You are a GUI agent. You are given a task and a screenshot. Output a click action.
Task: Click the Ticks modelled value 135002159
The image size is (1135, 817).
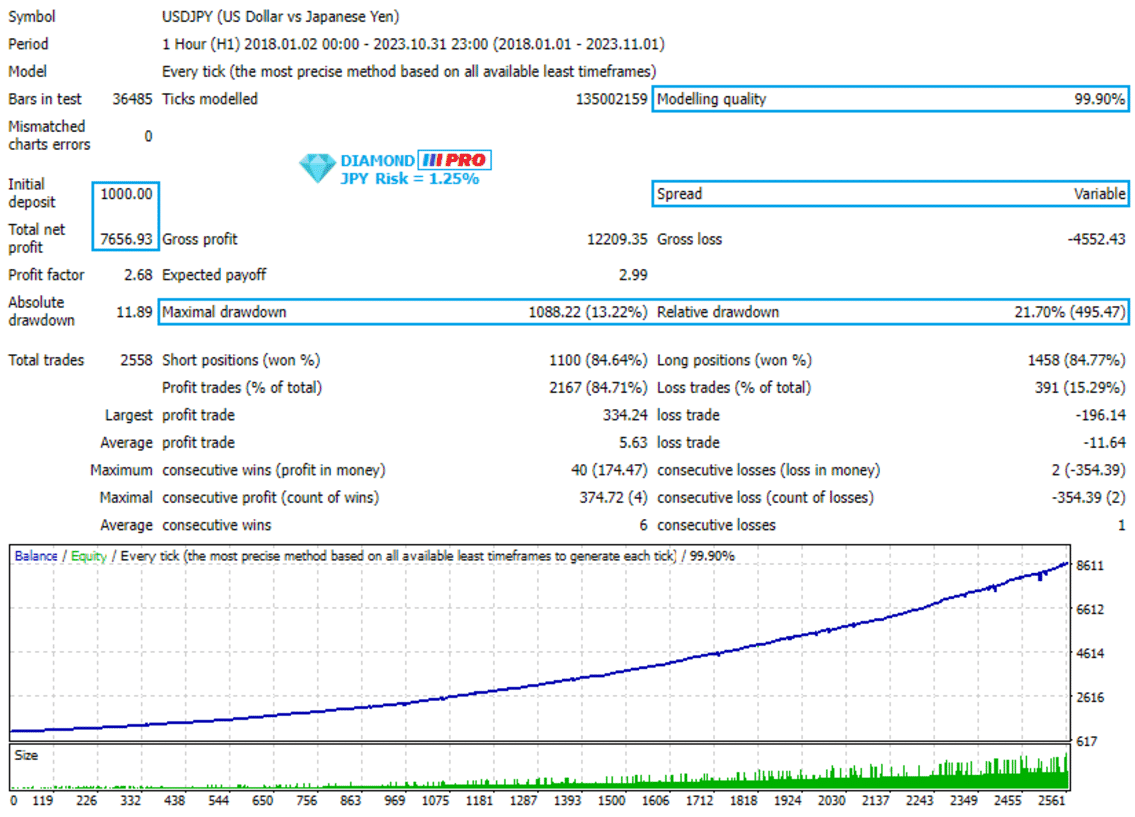point(611,99)
